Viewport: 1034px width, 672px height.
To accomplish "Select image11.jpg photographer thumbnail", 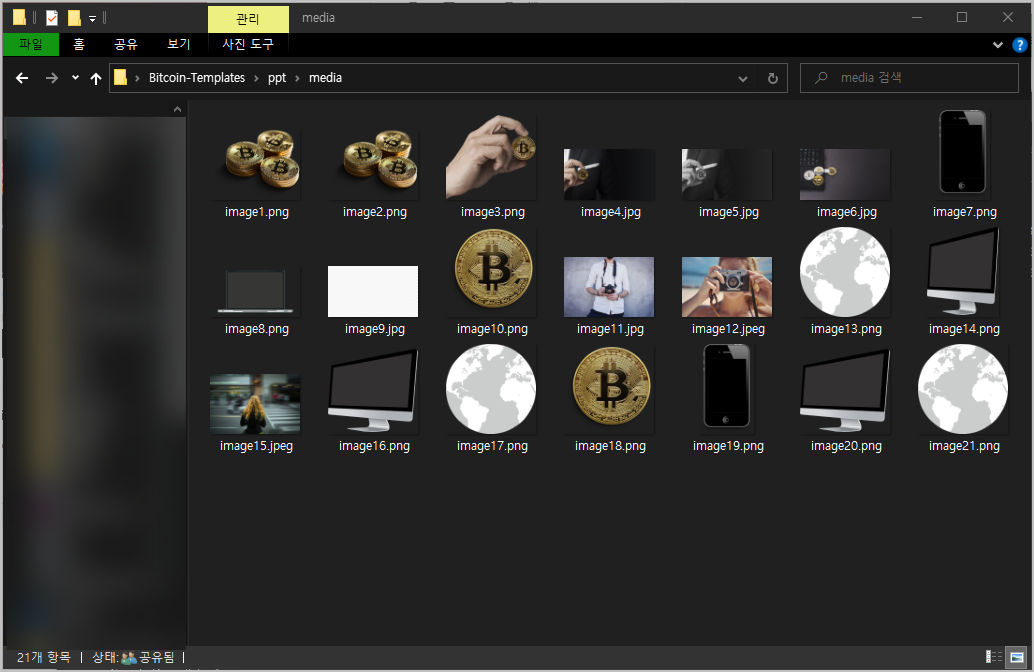I will 609,287.
